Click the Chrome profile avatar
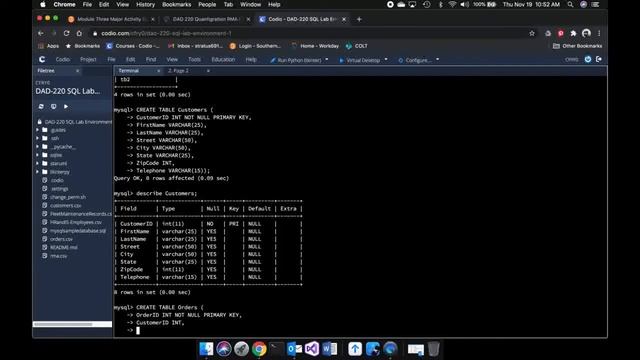Image resolution: width=640 pixels, height=360 pixels. (587, 33)
